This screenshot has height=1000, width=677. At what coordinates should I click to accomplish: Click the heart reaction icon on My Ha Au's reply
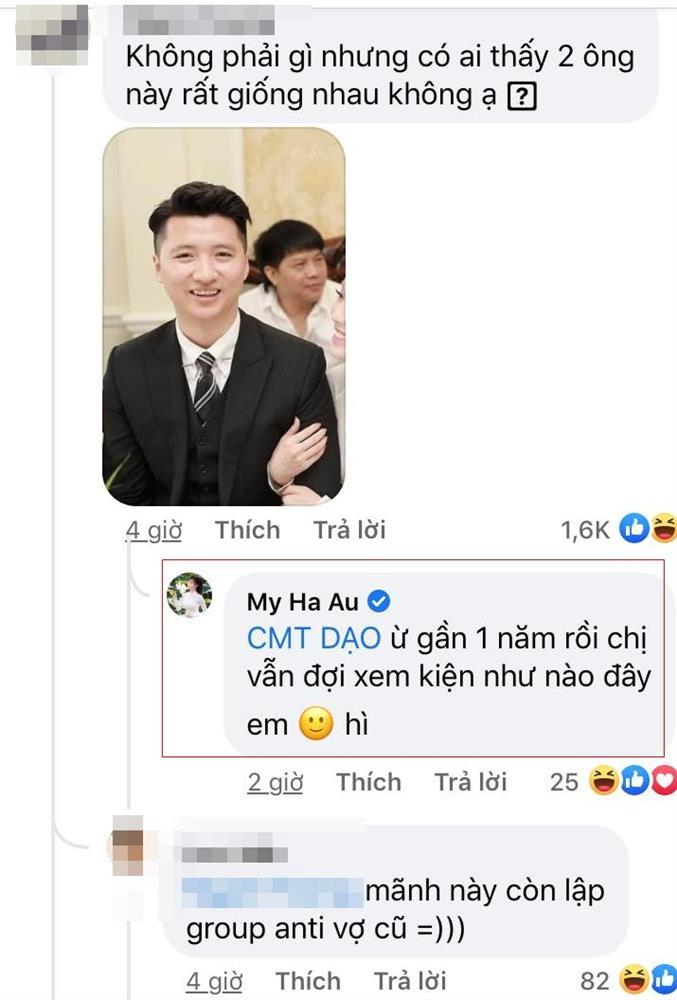[x=664, y=781]
